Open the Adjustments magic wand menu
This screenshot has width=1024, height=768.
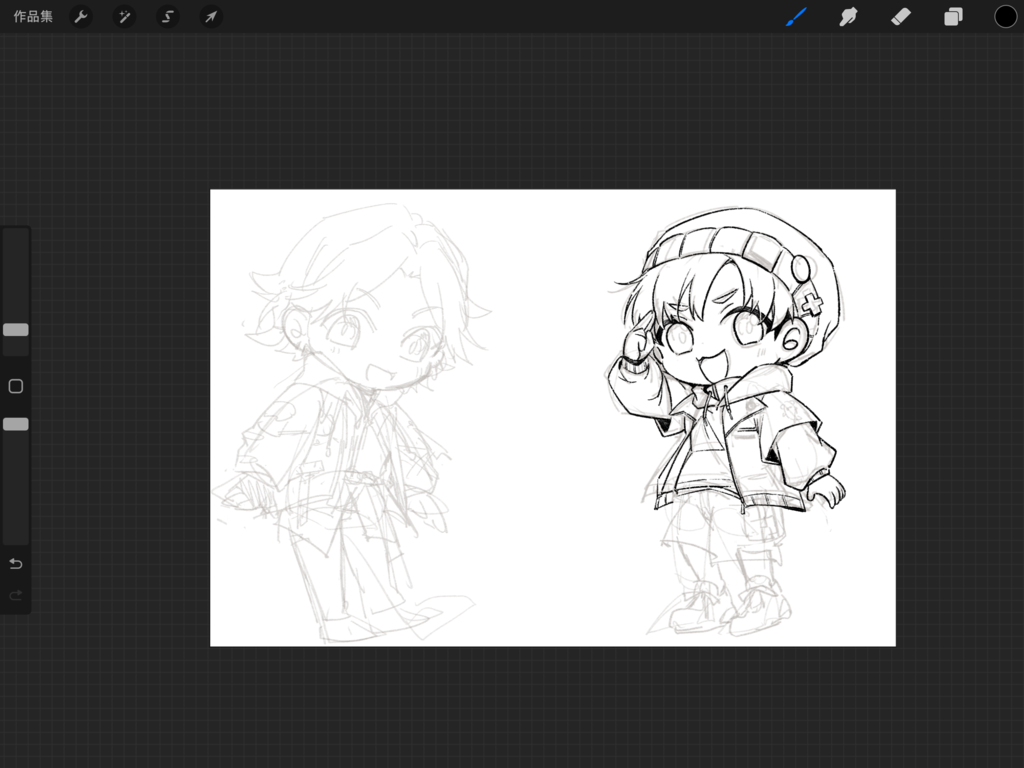[124, 16]
